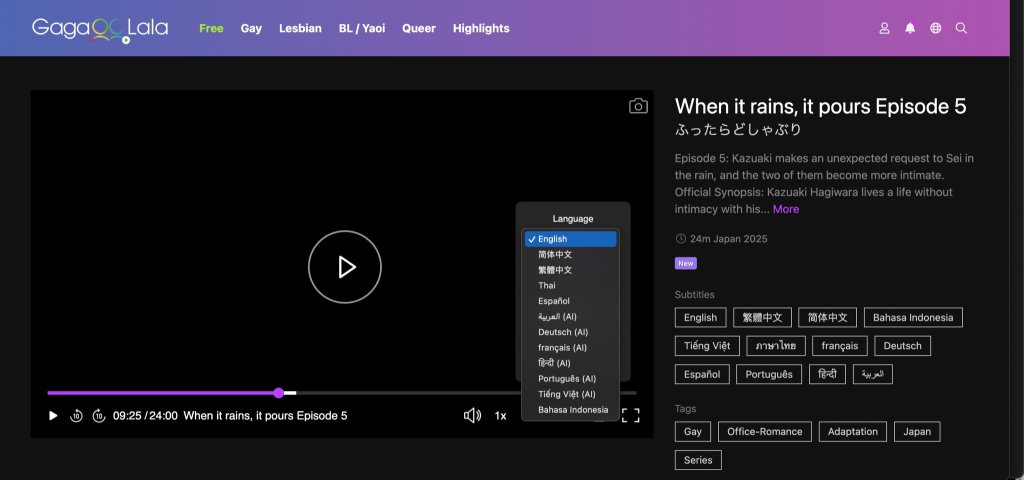This screenshot has height=480, width=1024.
Task: Click the Office-Romance tag
Action: (765, 432)
